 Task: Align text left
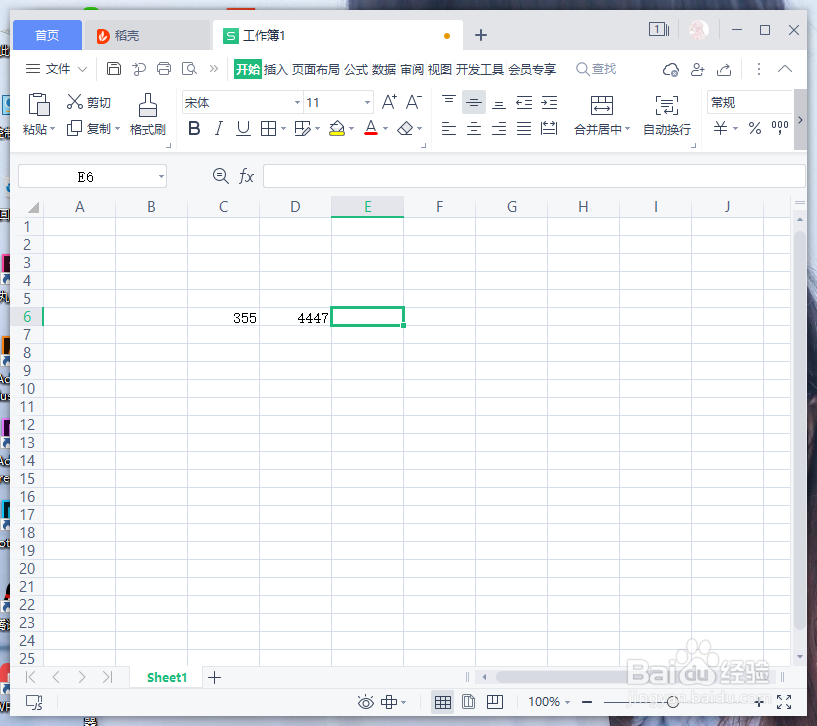point(449,128)
